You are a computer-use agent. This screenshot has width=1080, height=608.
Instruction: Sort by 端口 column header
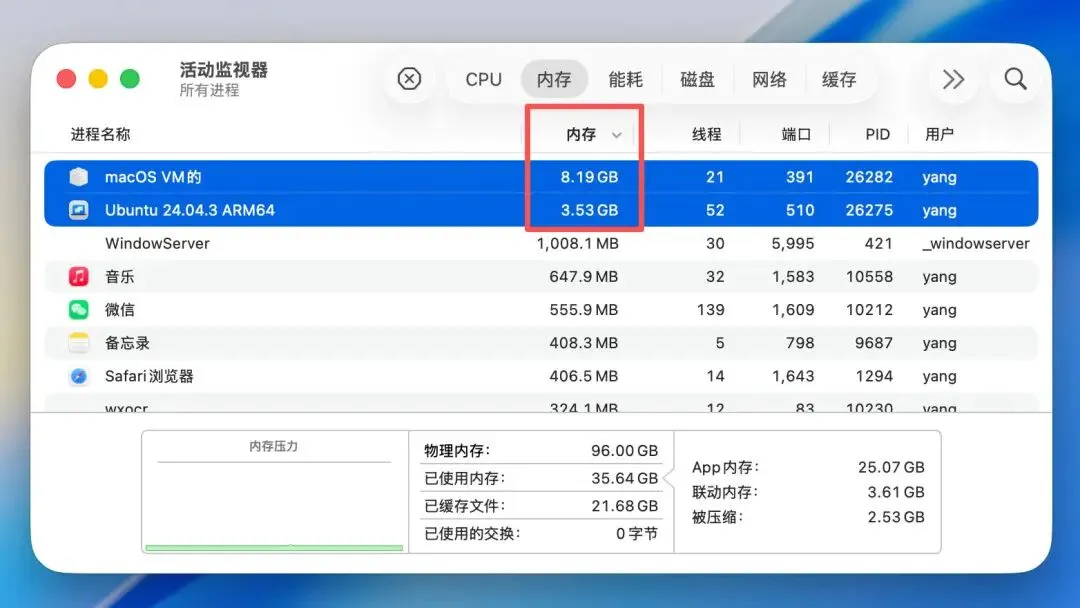(x=796, y=134)
